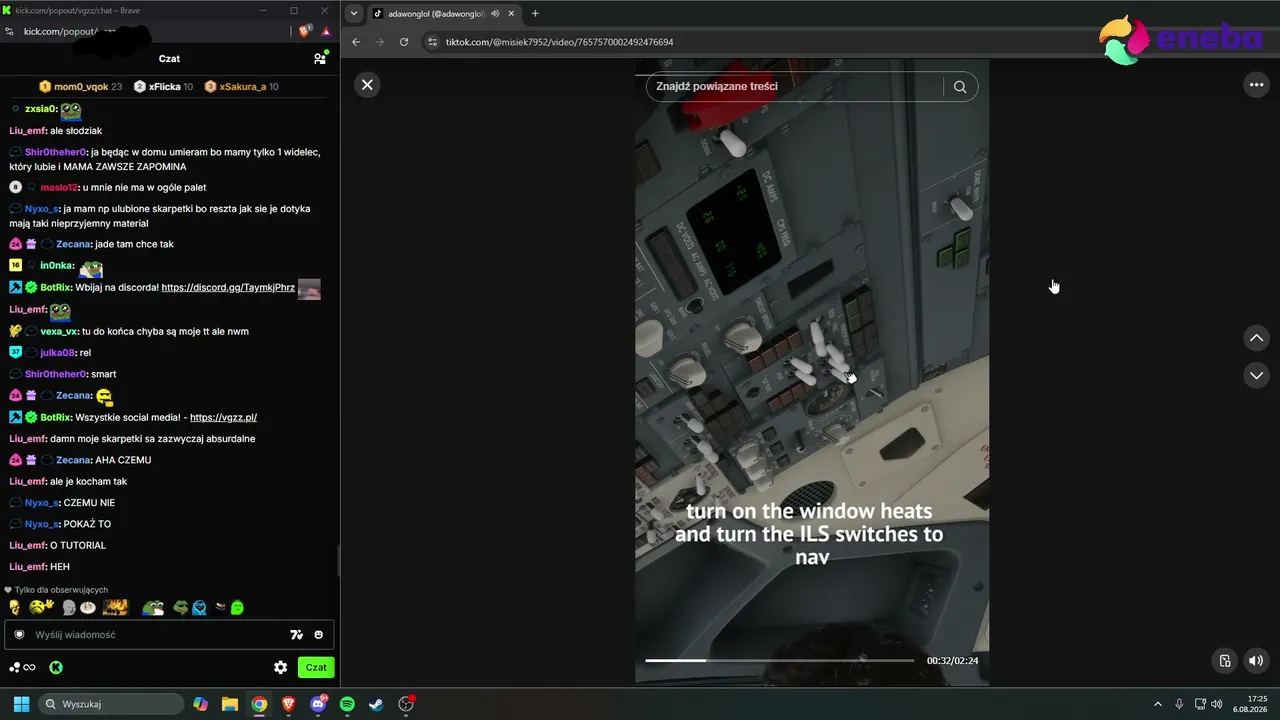This screenshot has height=720, width=1280.
Task: Focus the 'Znajdź powiązane treści' search field
Action: pyautogui.click(x=795, y=86)
